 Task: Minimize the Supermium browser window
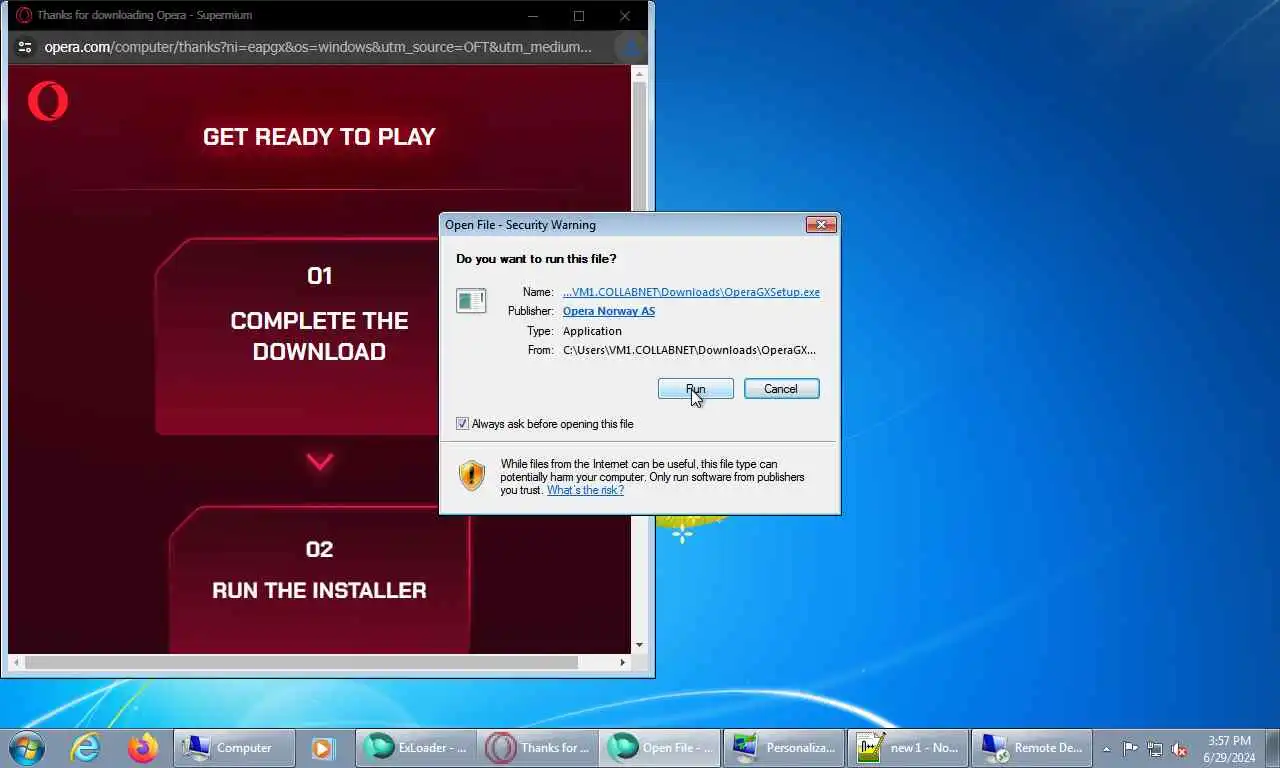tap(534, 16)
